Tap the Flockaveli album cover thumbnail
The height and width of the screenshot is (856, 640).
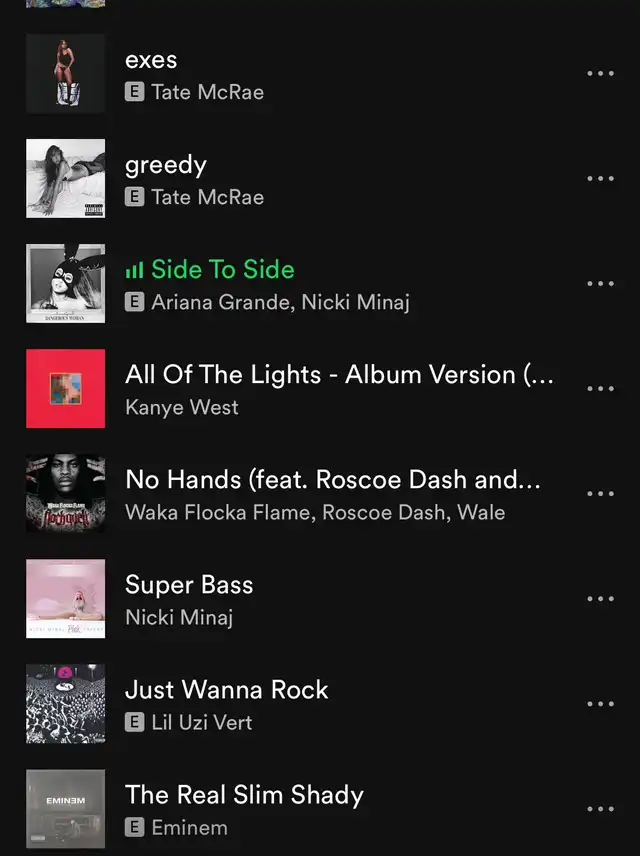click(66, 494)
